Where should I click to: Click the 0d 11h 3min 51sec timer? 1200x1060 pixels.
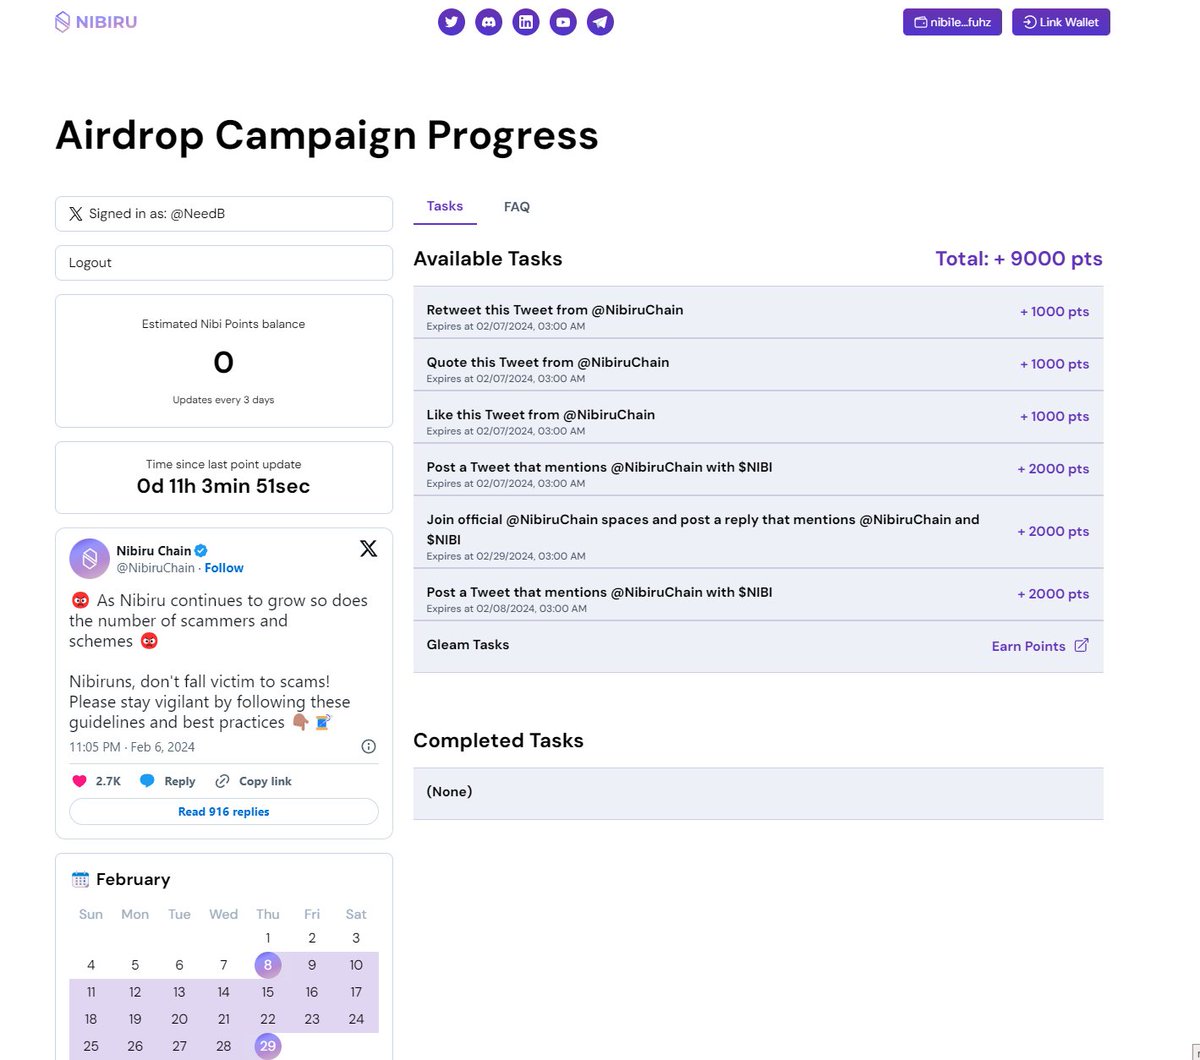224,487
